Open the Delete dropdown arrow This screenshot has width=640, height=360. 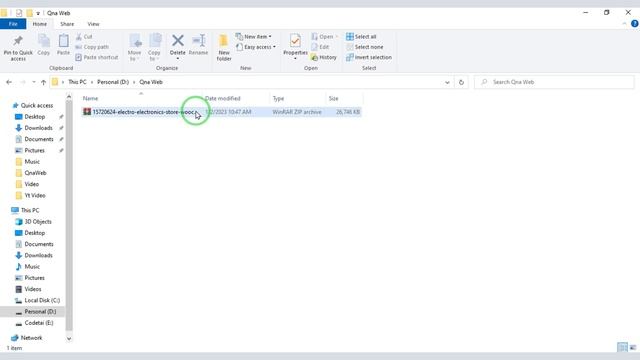[178, 59]
